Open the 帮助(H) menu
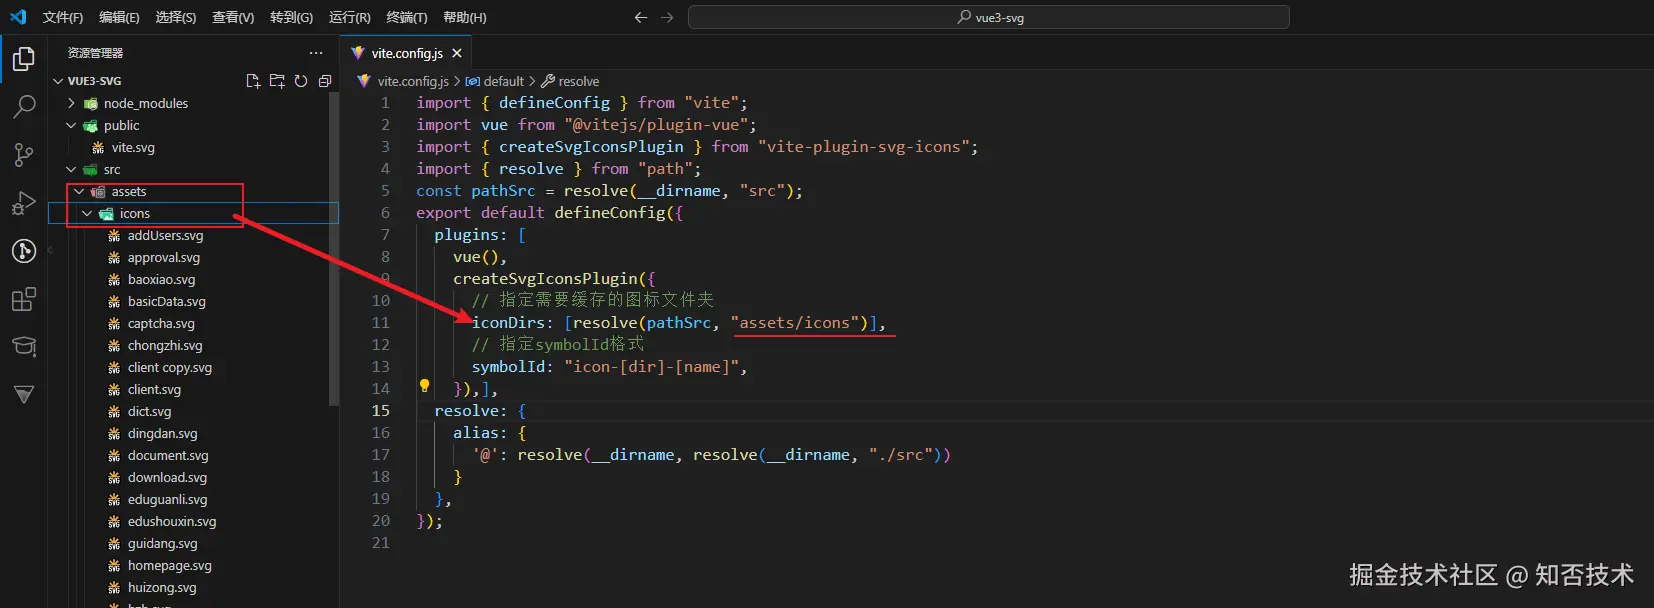The image size is (1654, 608). (464, 17)
